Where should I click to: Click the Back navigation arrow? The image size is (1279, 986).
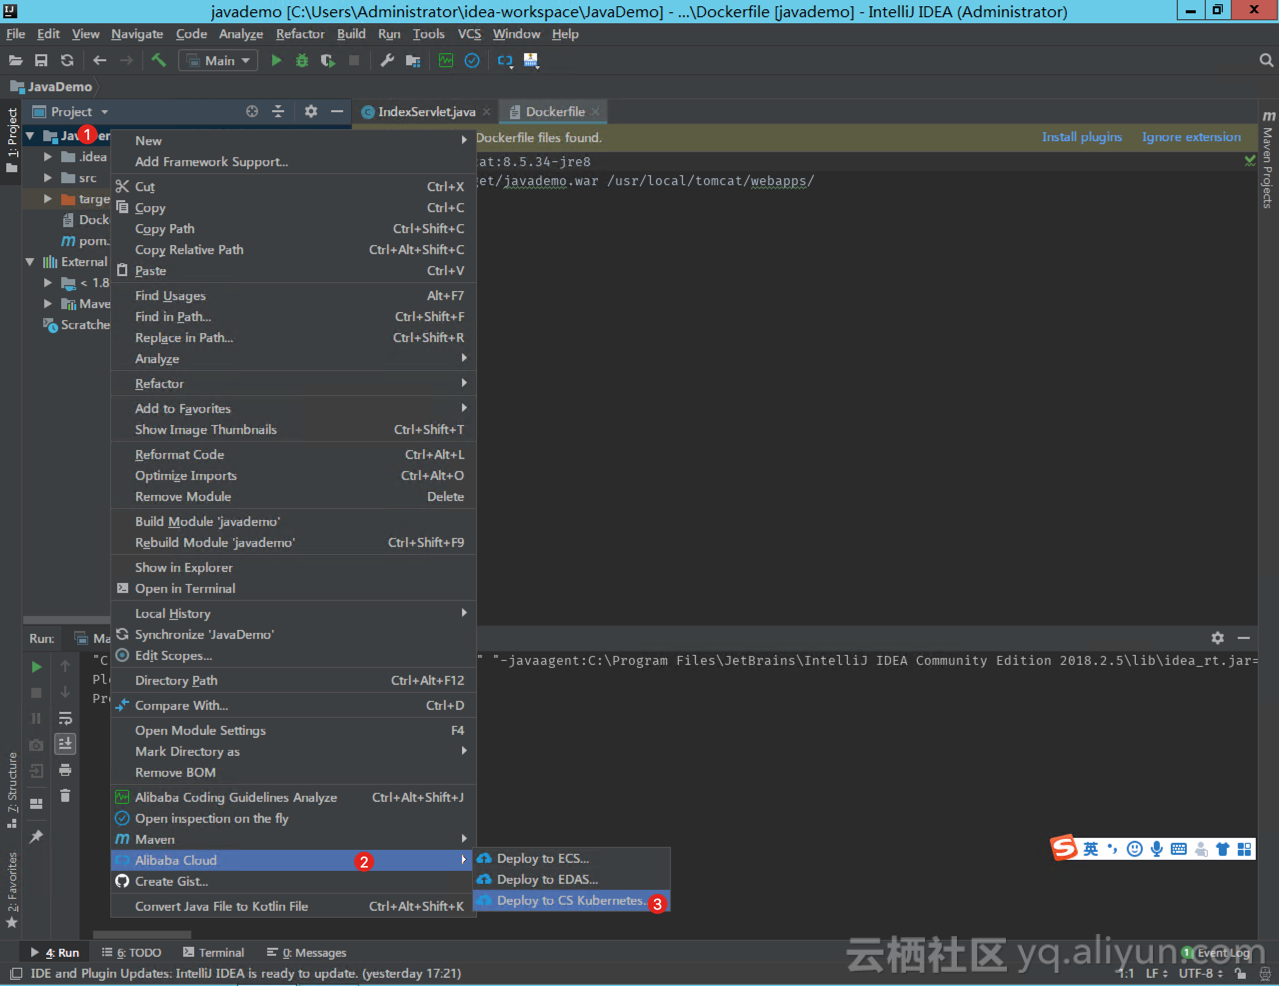pyautogui.click(x=99, y=61)
